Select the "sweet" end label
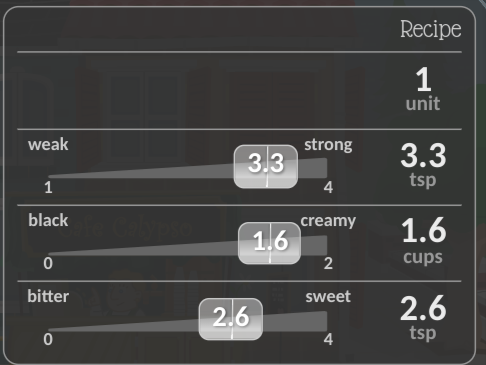 (x=328, y=297)
